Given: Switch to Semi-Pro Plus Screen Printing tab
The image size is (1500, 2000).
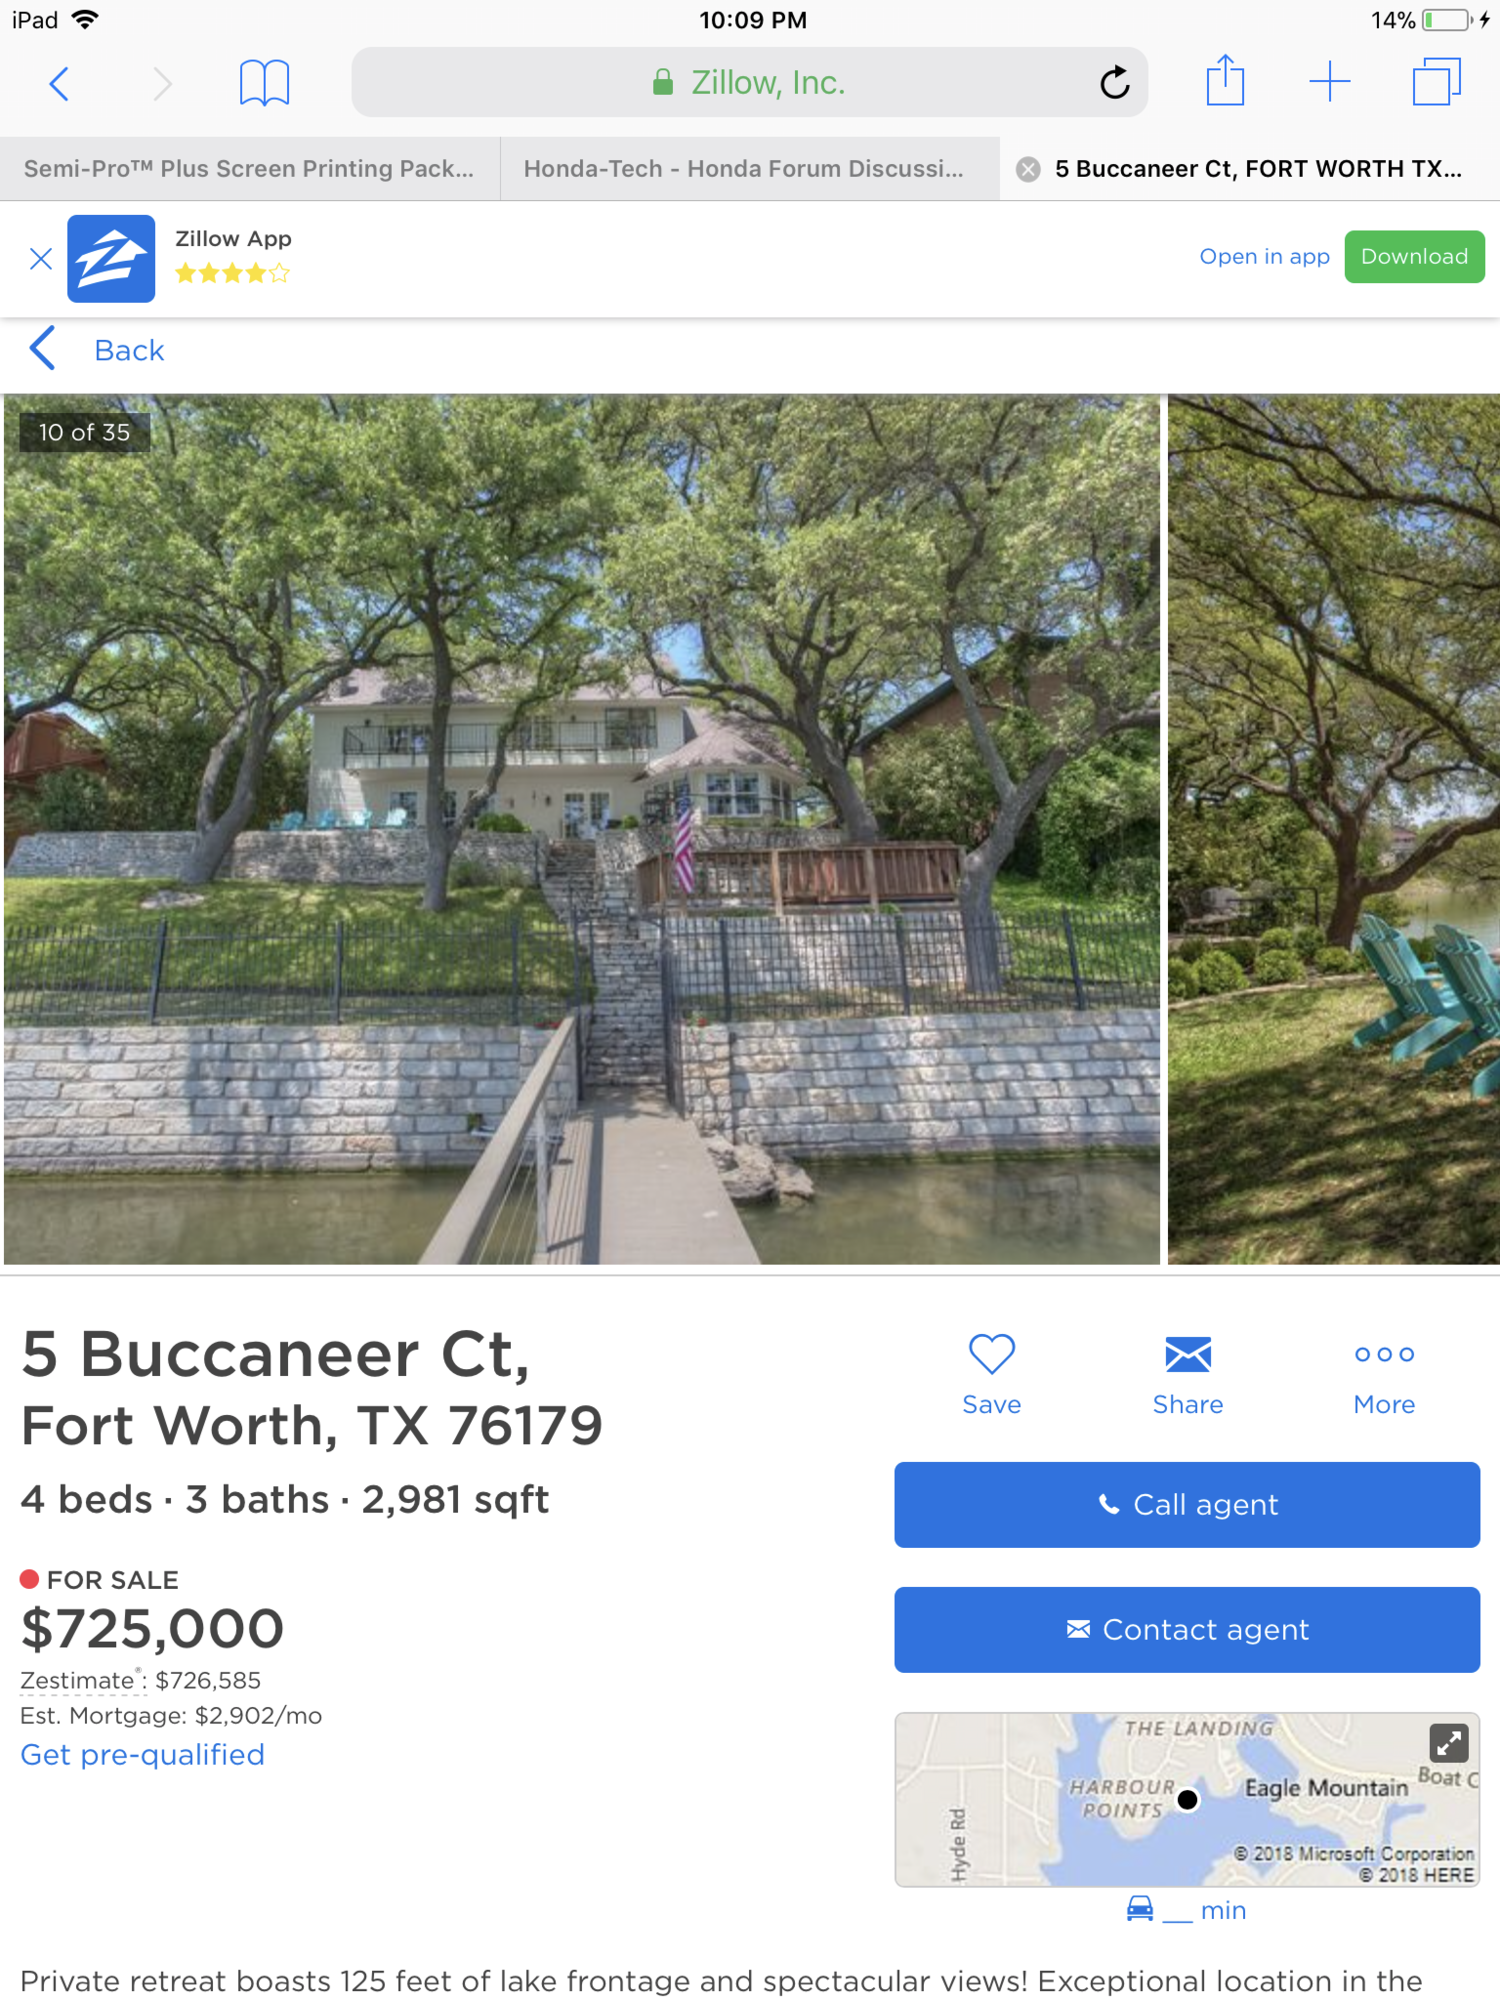Looking at the screenshot, I should click(x=249, y=169).
